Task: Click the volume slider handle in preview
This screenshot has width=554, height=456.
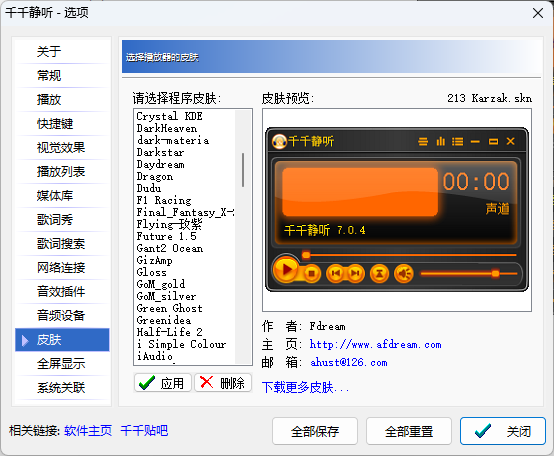Action: [495, 273]
